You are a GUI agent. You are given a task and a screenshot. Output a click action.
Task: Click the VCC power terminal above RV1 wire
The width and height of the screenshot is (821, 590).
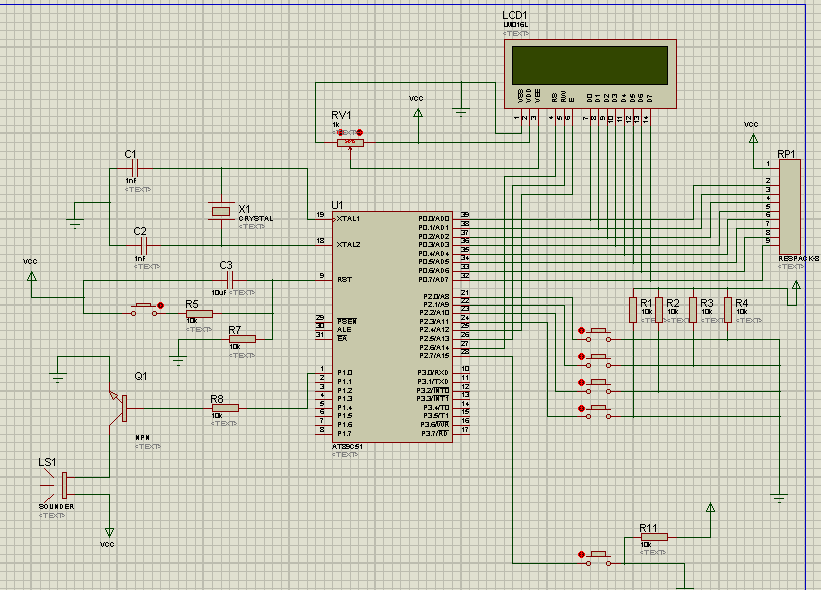418,113
